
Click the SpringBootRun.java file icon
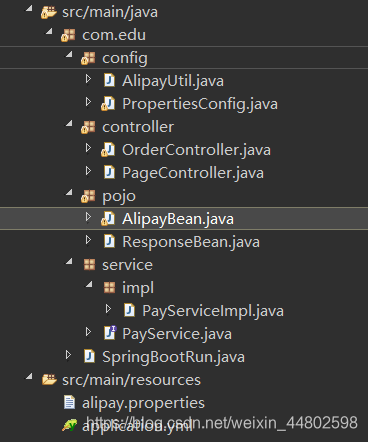pos(89,357)
